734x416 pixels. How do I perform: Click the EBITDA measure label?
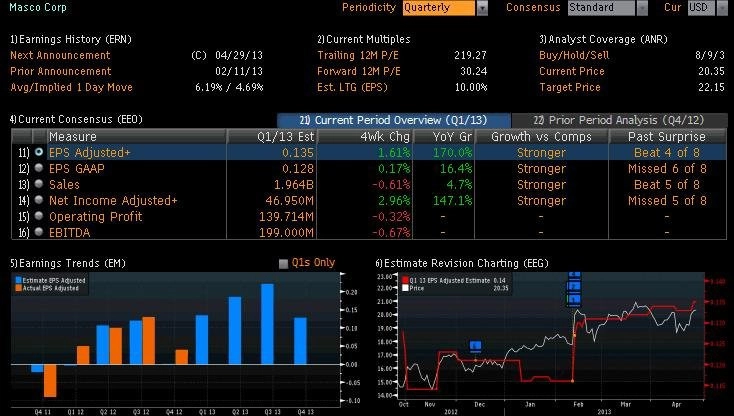[69, 232]
